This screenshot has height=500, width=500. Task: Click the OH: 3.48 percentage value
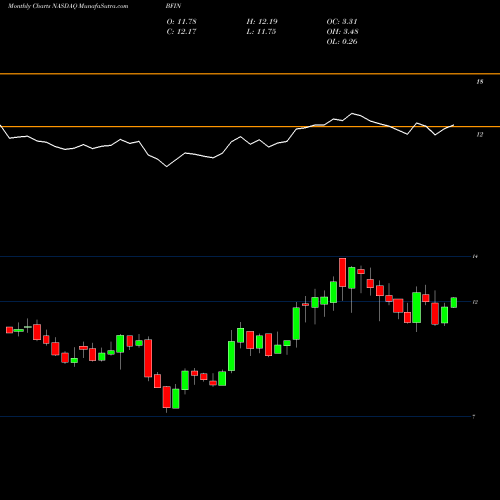[343, 32]
